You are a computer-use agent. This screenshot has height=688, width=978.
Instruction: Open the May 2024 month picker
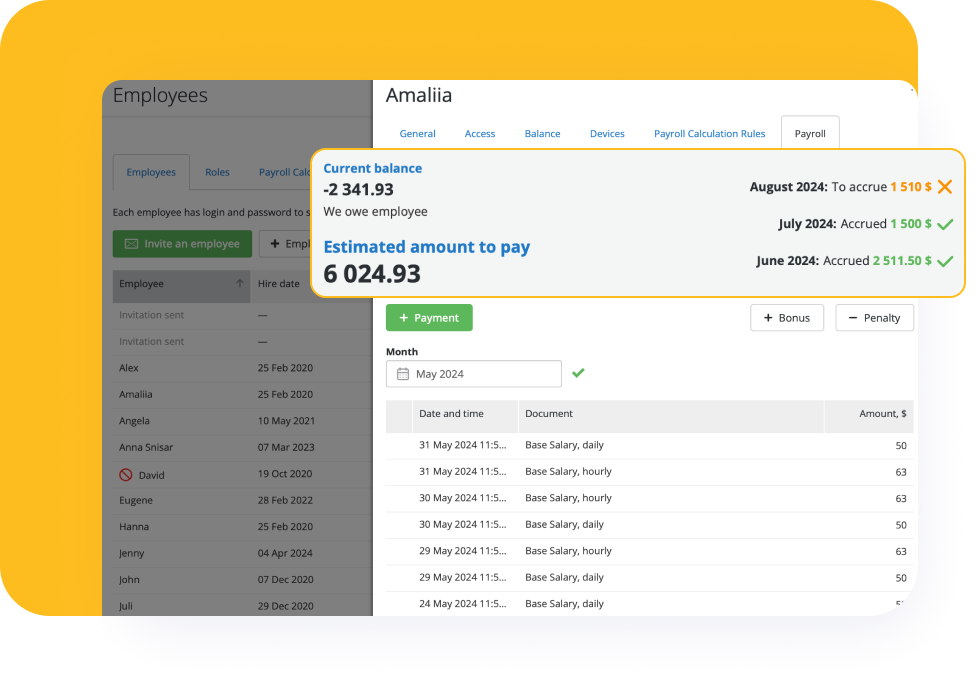473,373
